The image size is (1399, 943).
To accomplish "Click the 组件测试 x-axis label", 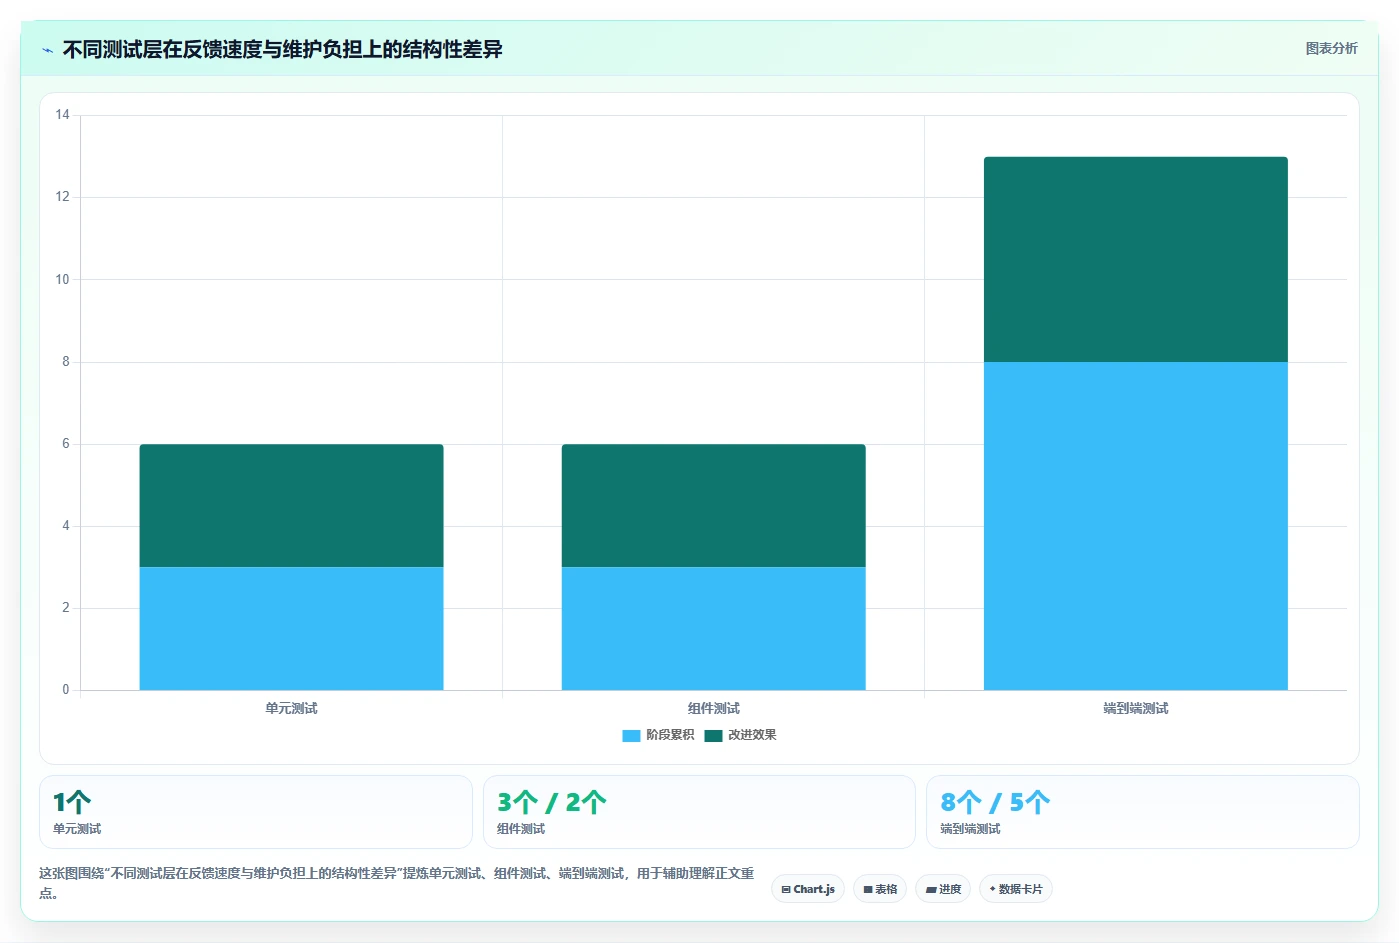I will (713, 708).
